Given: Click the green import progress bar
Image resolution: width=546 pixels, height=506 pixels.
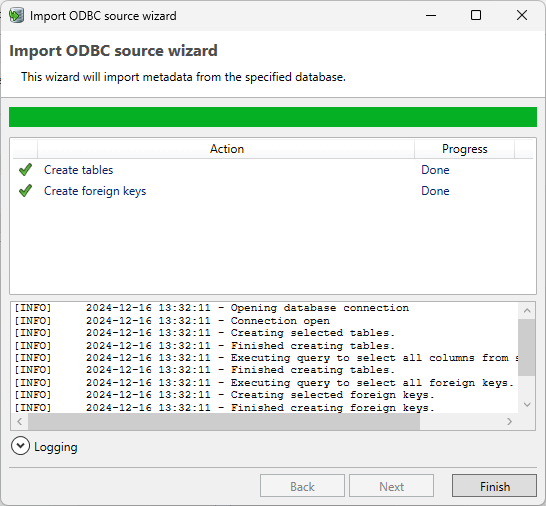Looking at the screenshot, I should [273, 117].
